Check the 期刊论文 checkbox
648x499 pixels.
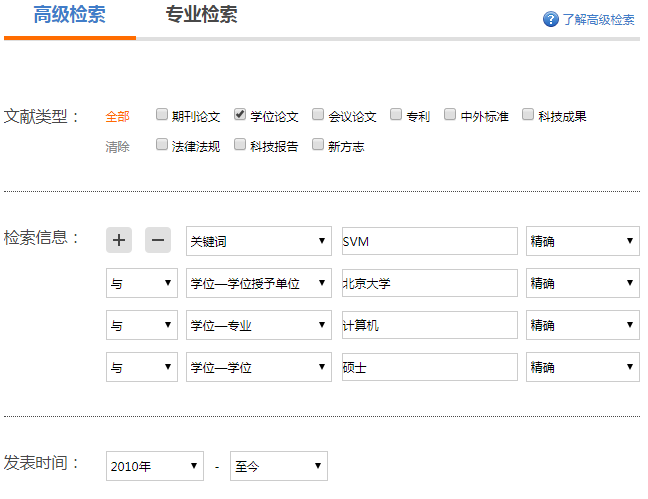(x=162, y=115)
